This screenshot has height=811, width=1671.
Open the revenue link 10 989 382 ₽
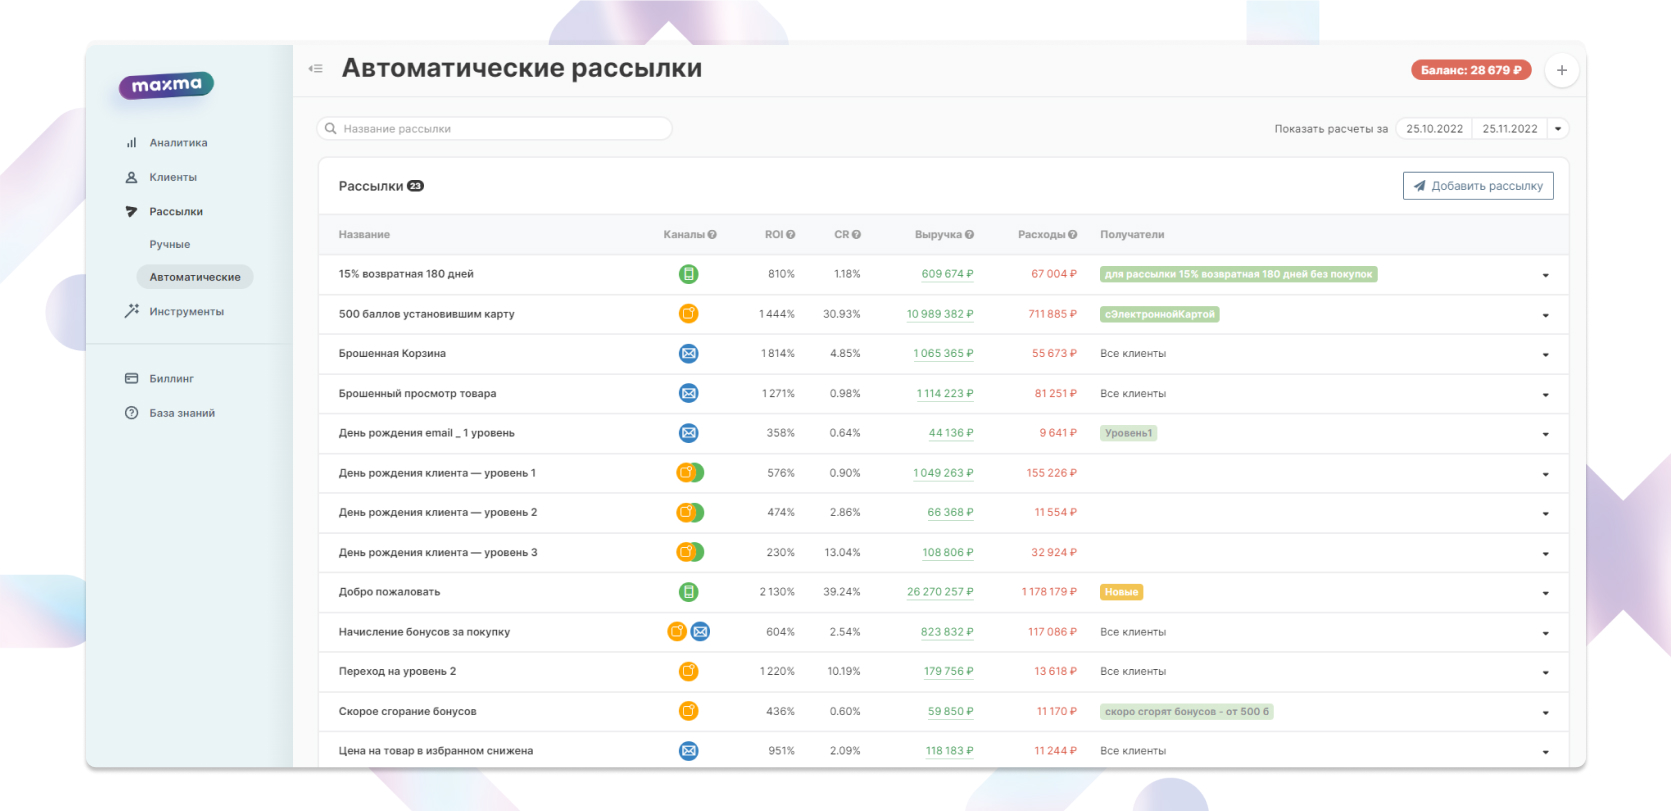(x=939, y=314)
